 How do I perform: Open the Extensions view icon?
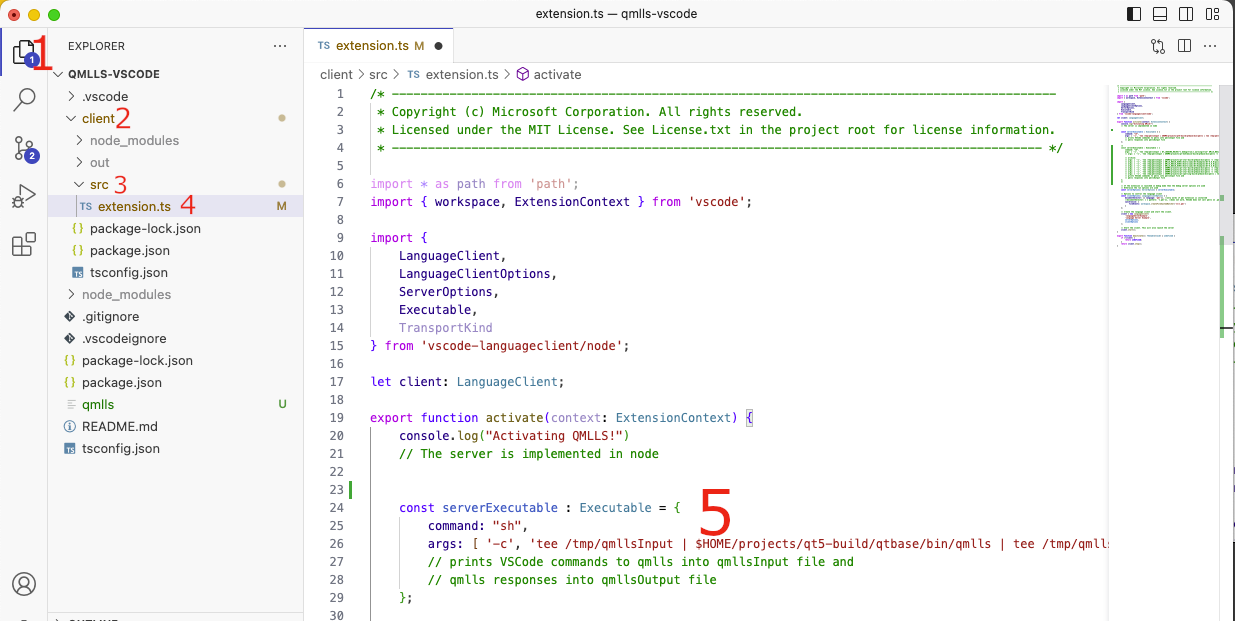24,245
